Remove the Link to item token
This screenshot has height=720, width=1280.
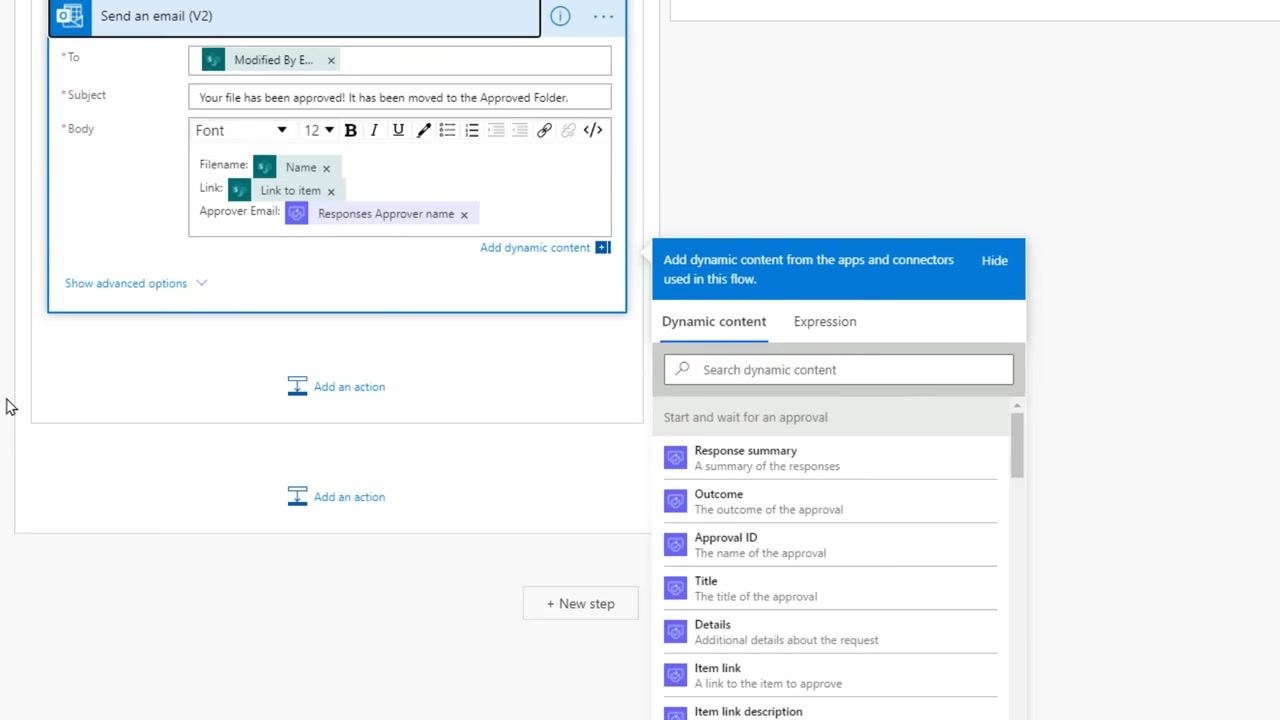[331, 191]
